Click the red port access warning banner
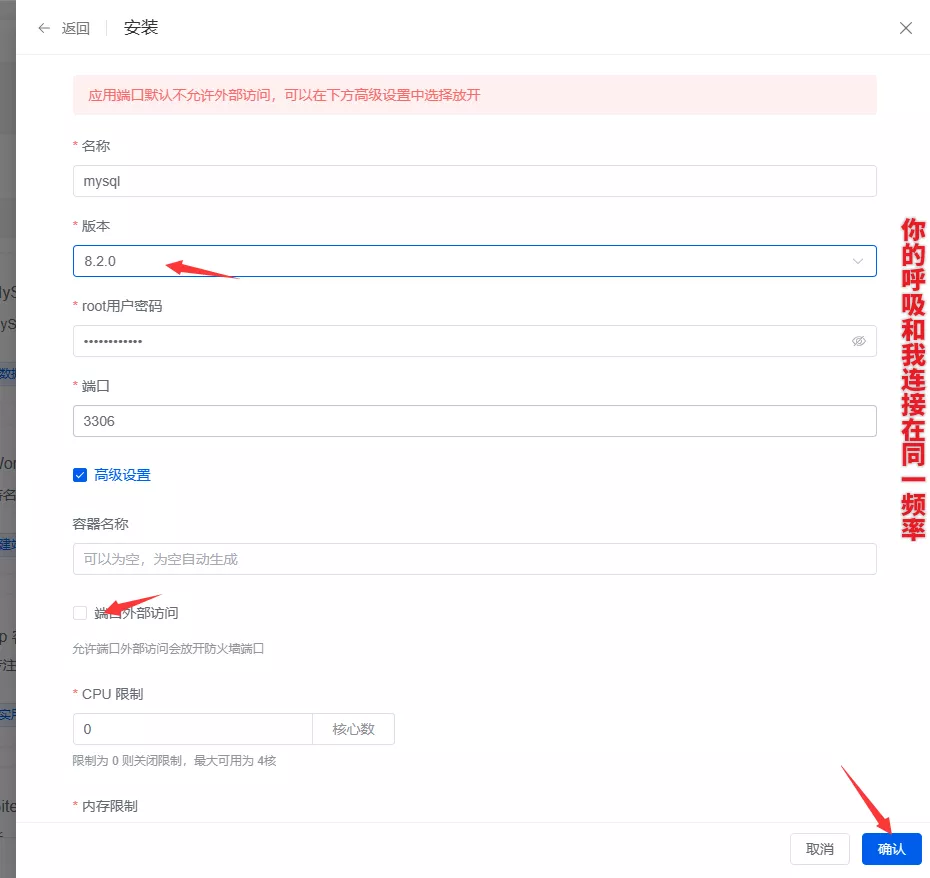The image size is (930, 878). click(x=474, y=95)
